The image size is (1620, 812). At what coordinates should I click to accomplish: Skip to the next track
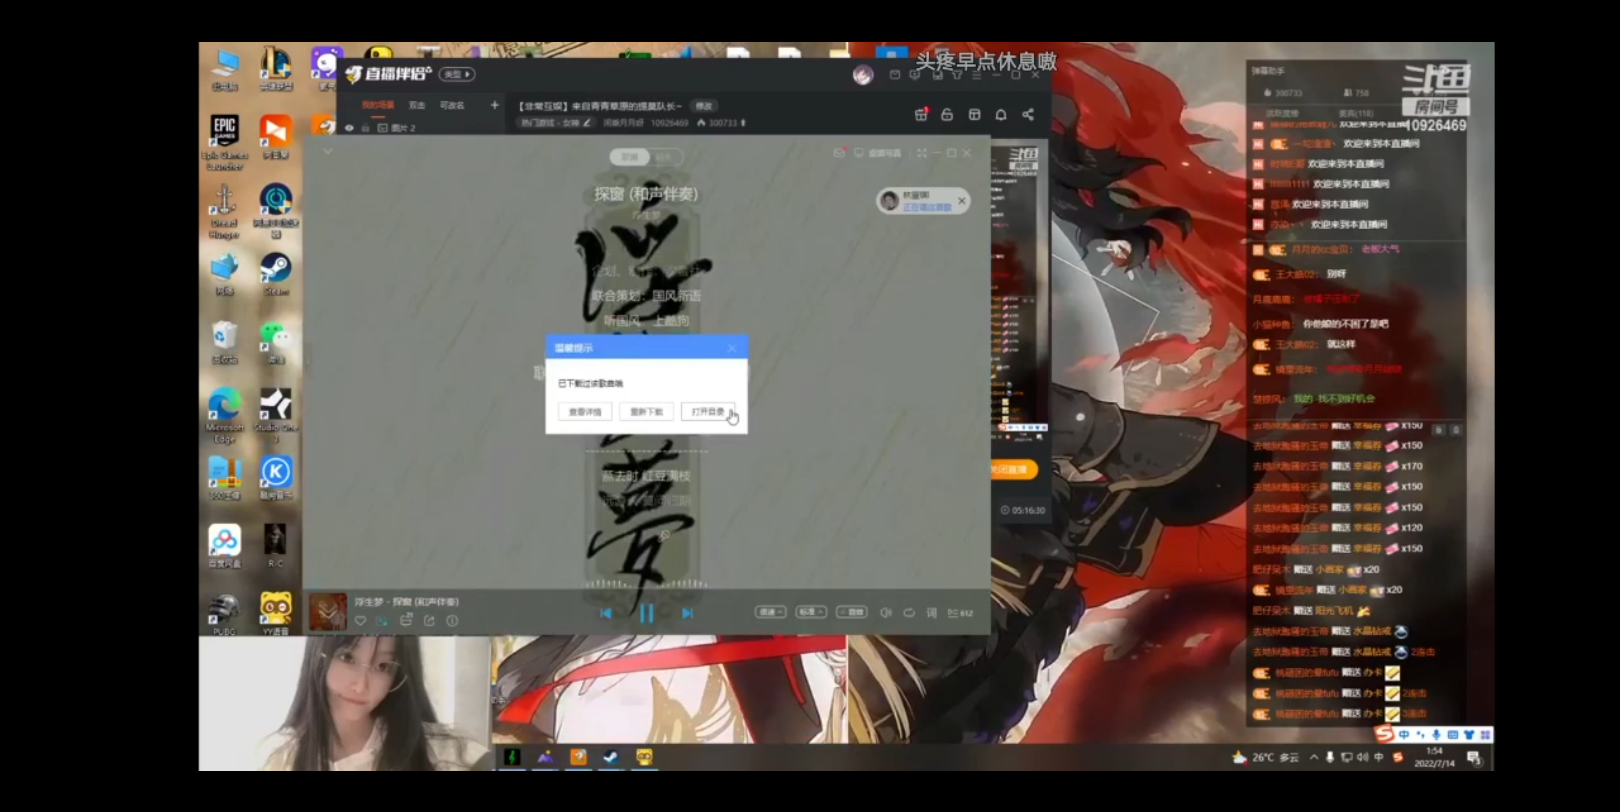pos(687,613)
